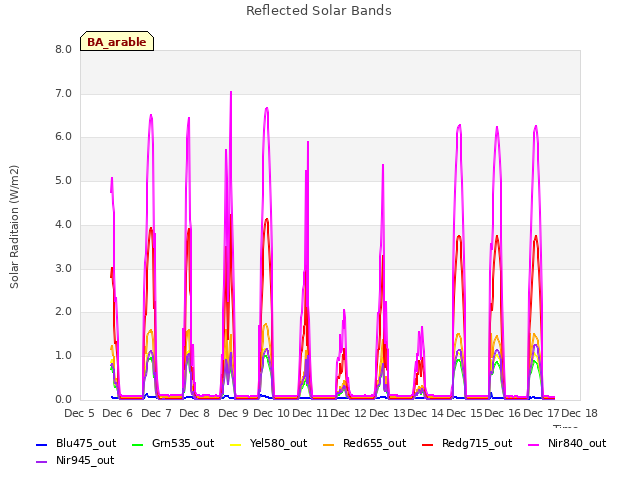The image size is (640, 480).
Task: Click the Dec 18 x-axis tick label
Action: [x=579, y=413]
